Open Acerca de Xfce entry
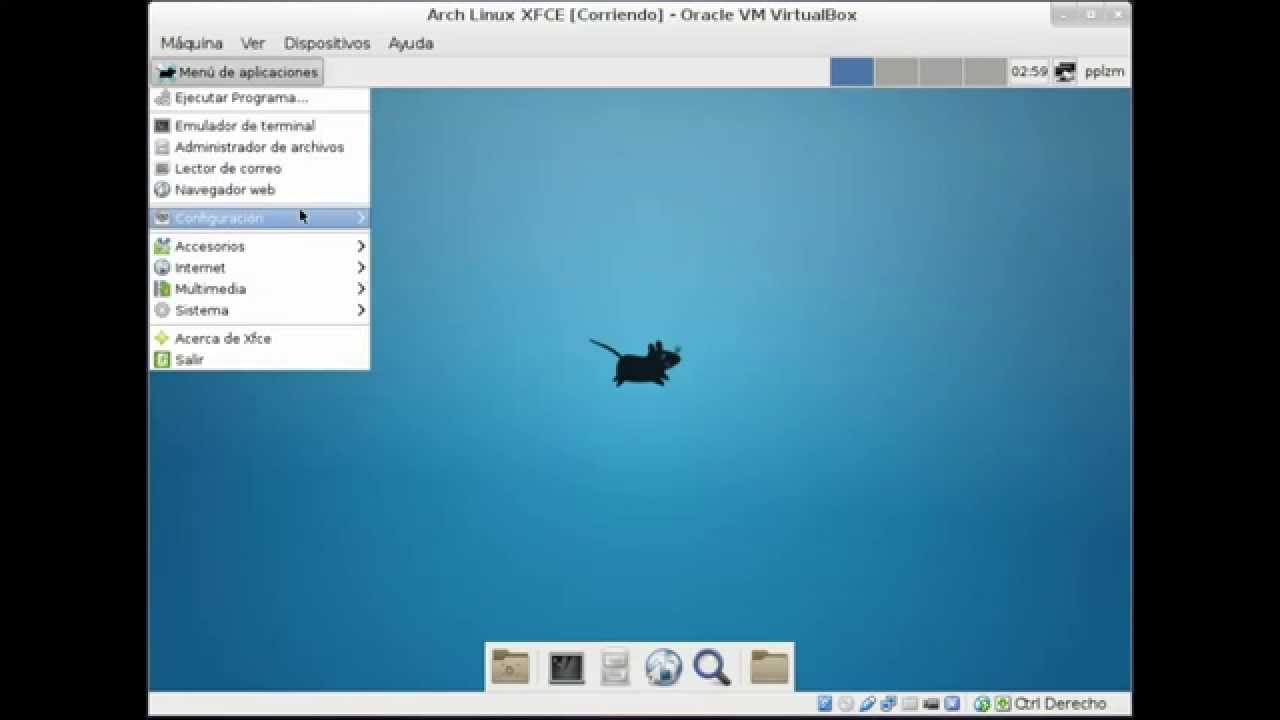The width and height of the screenshot is (1280, 720). 260,339
